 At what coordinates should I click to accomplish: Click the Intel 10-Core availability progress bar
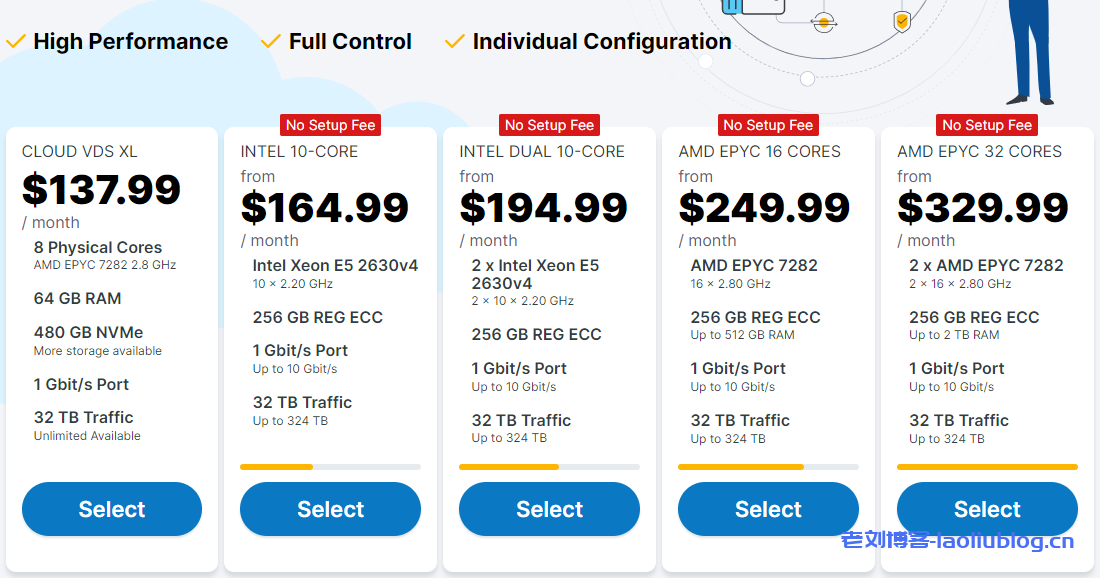coord(330,466)
